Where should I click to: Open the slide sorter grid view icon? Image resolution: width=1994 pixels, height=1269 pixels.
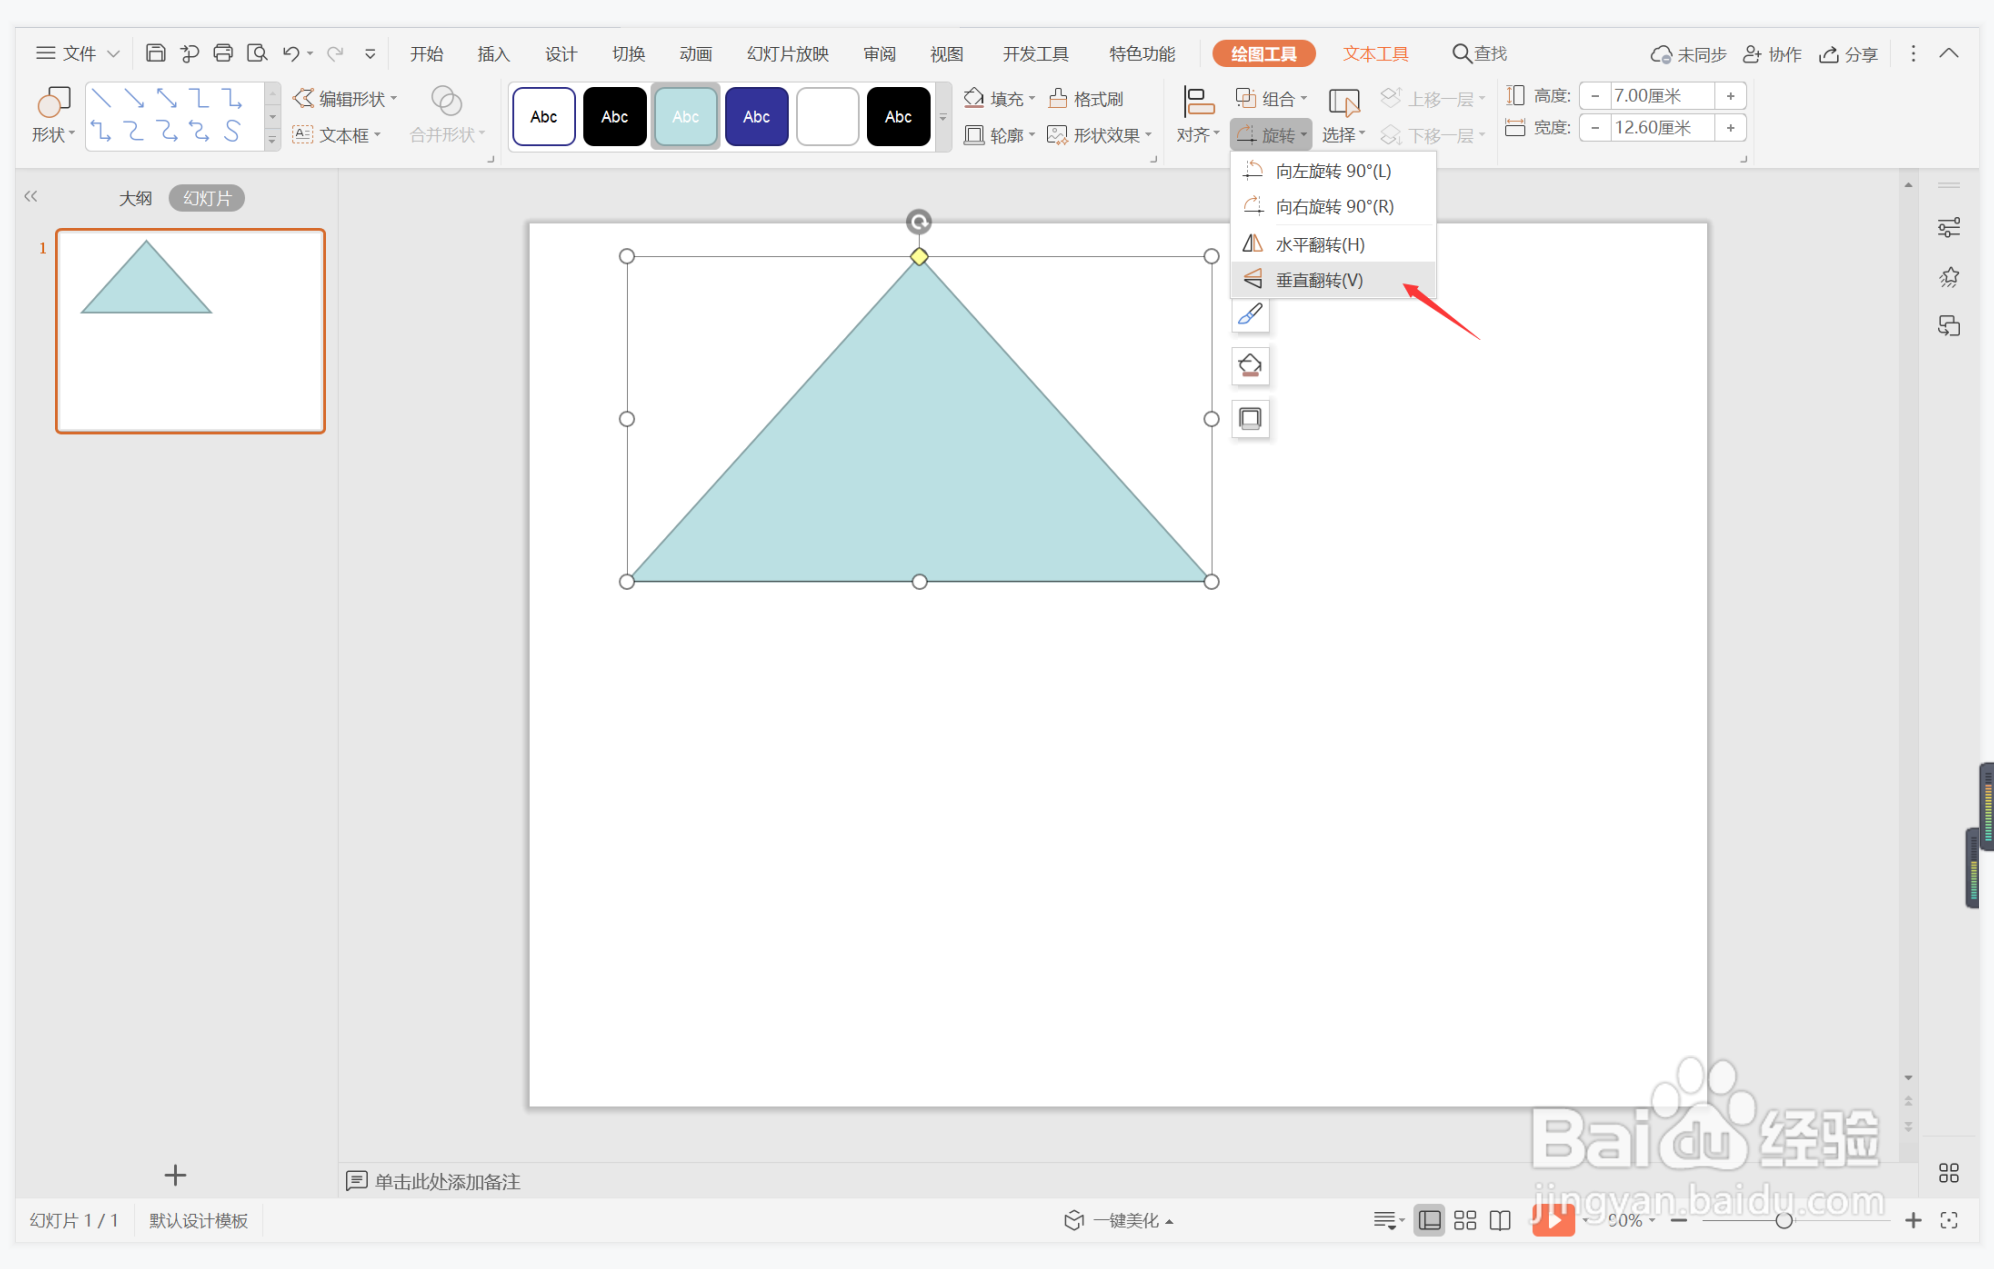click(x=1465, y=1220)
